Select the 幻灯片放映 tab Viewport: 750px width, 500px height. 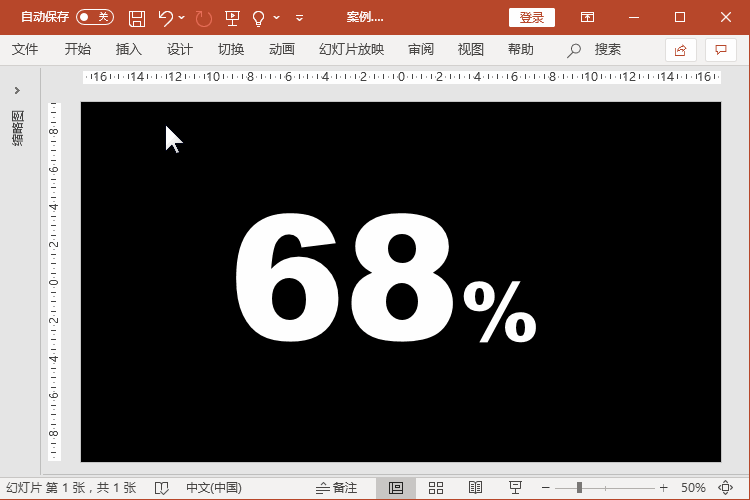click(352, 49)
